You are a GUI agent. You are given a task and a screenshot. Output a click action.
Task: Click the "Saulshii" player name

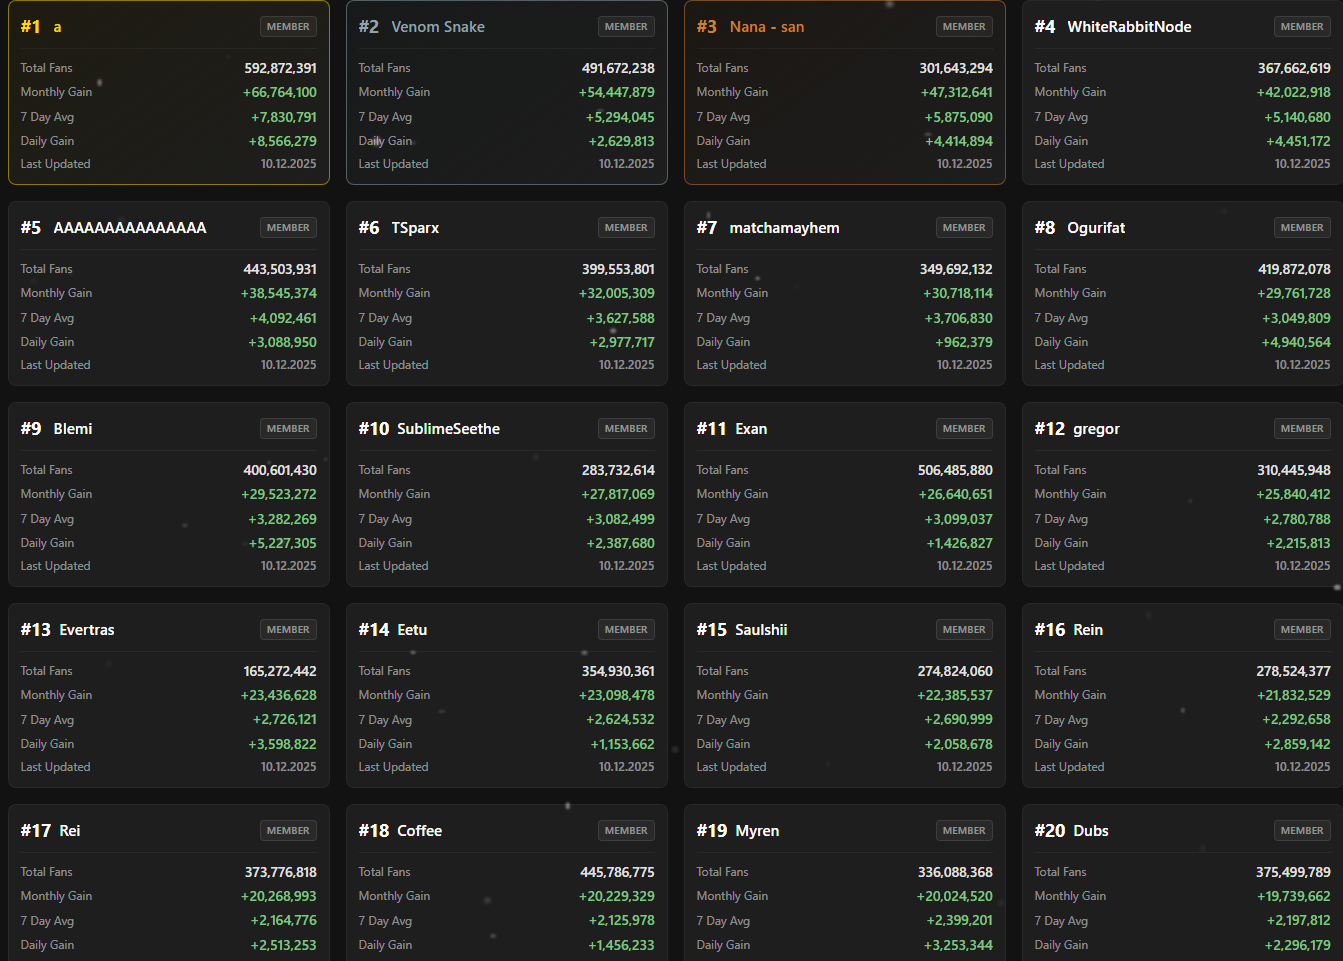click(761, 630)
